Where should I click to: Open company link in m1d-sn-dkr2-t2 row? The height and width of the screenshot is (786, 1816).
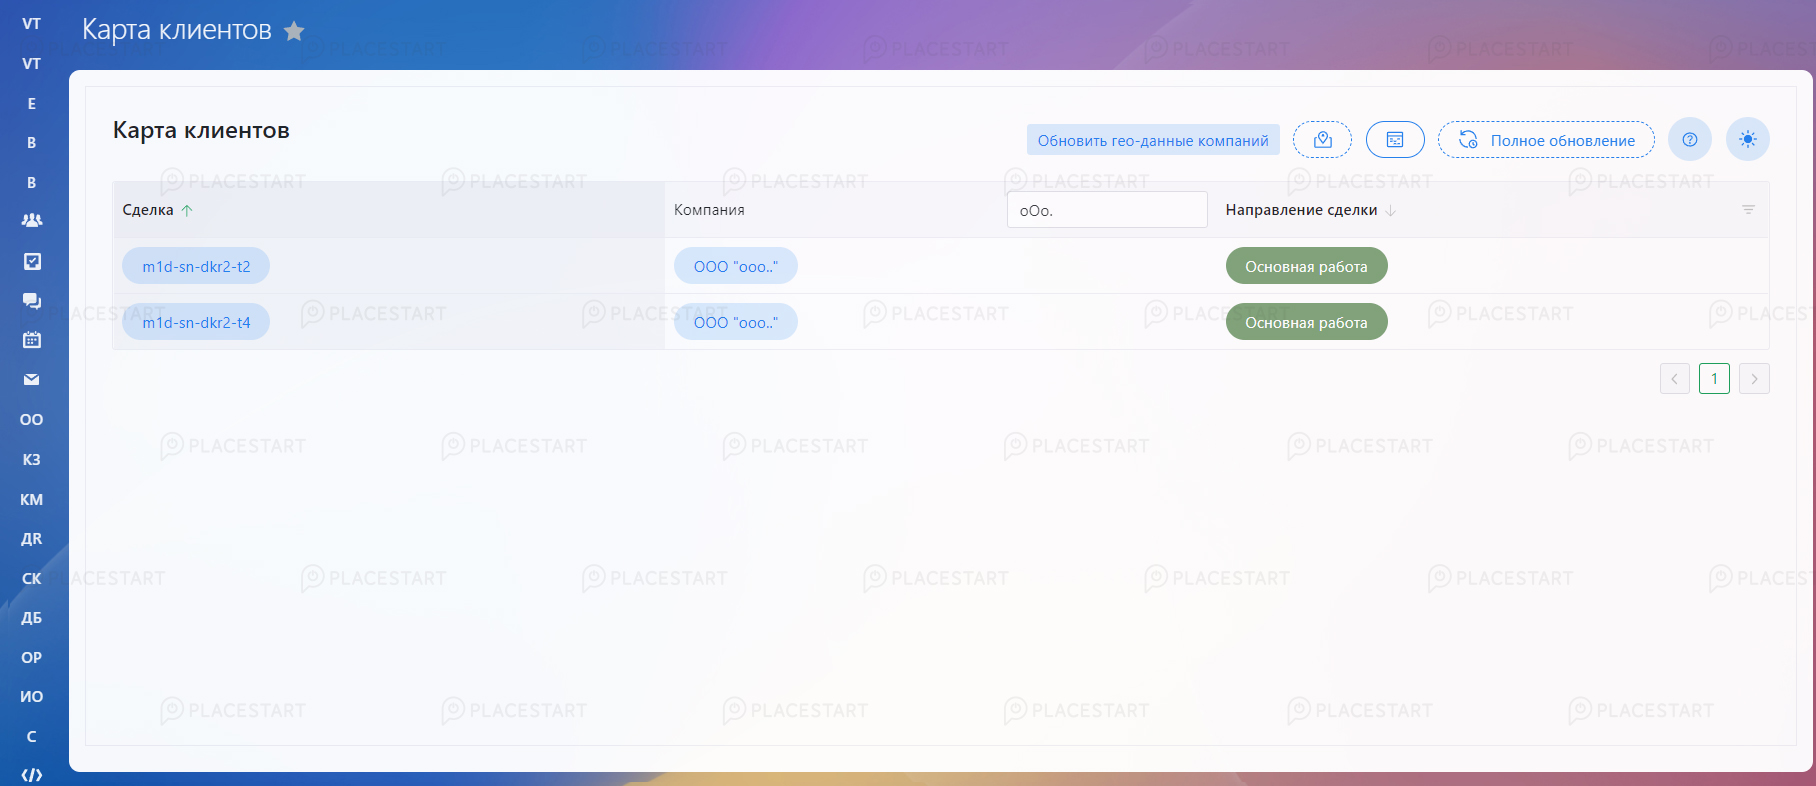point(736,266)
